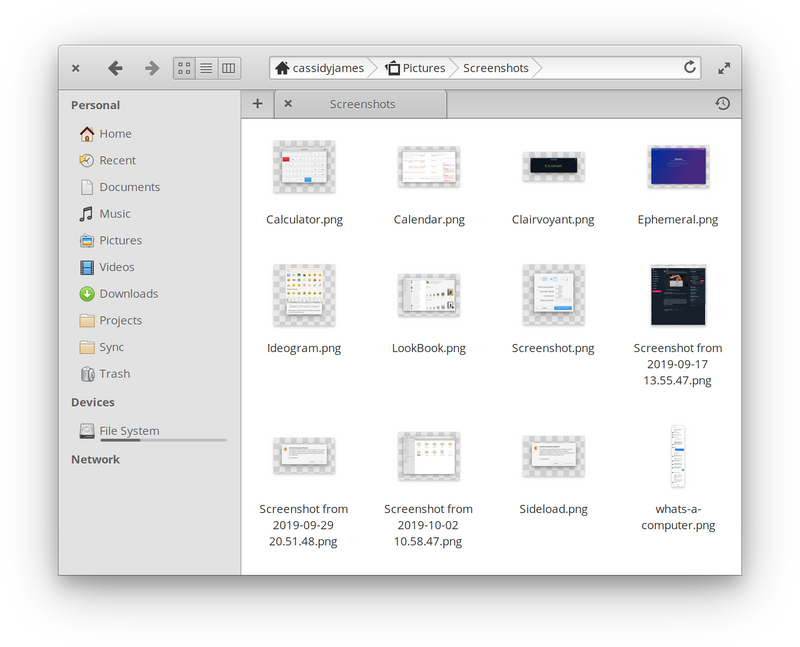Viewport: 800px width, 647px height.
Task: Select whats-a-computer.png thumbnail
Action: point(678,456)
